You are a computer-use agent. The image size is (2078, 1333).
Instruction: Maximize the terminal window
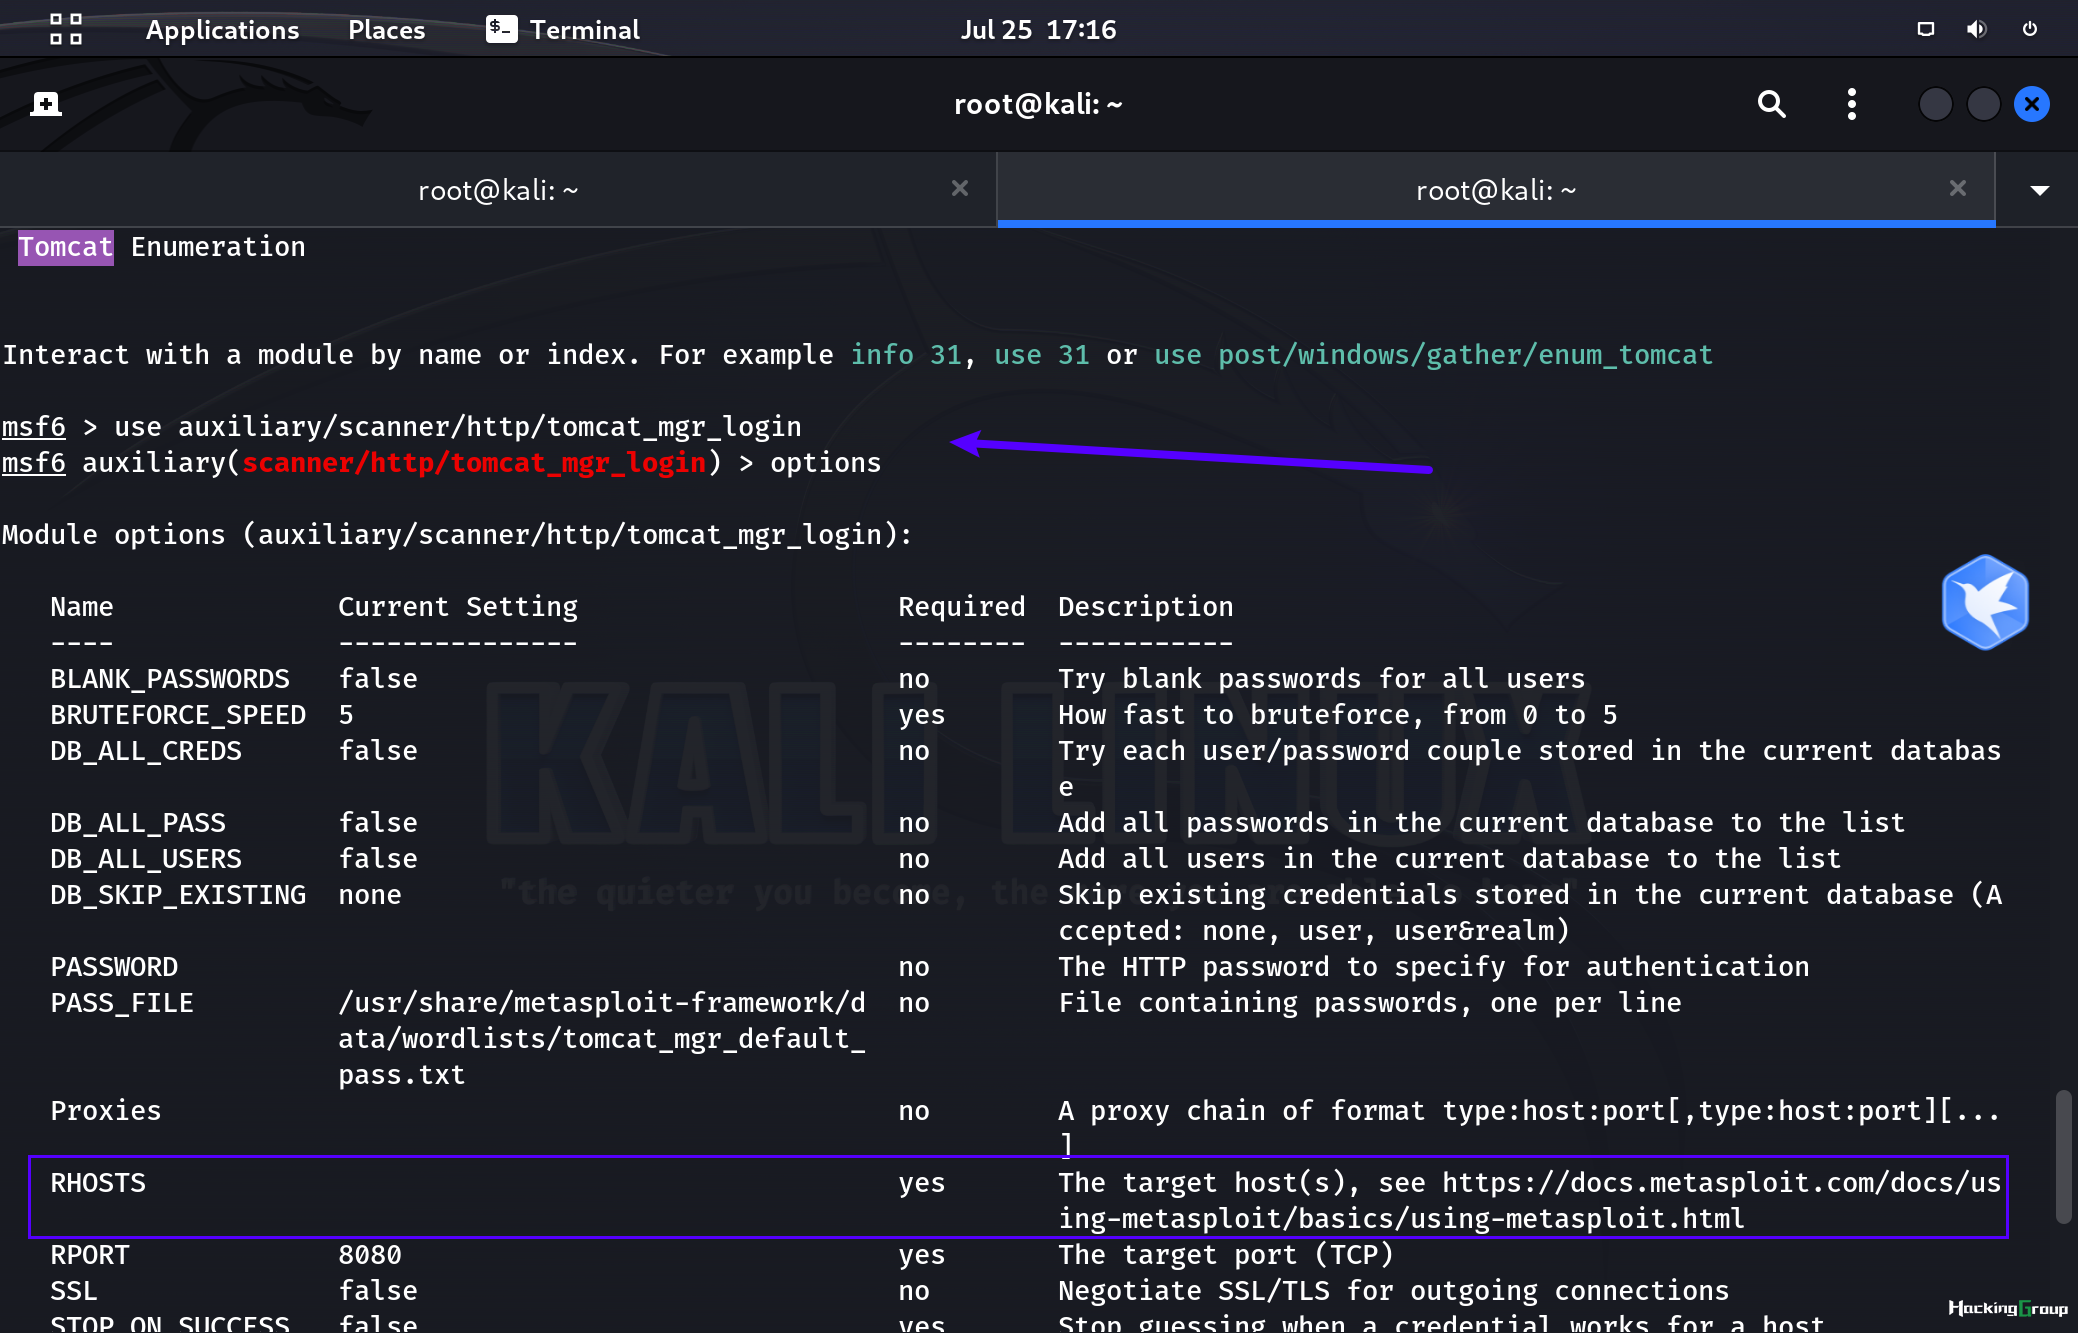[1984, 104]
